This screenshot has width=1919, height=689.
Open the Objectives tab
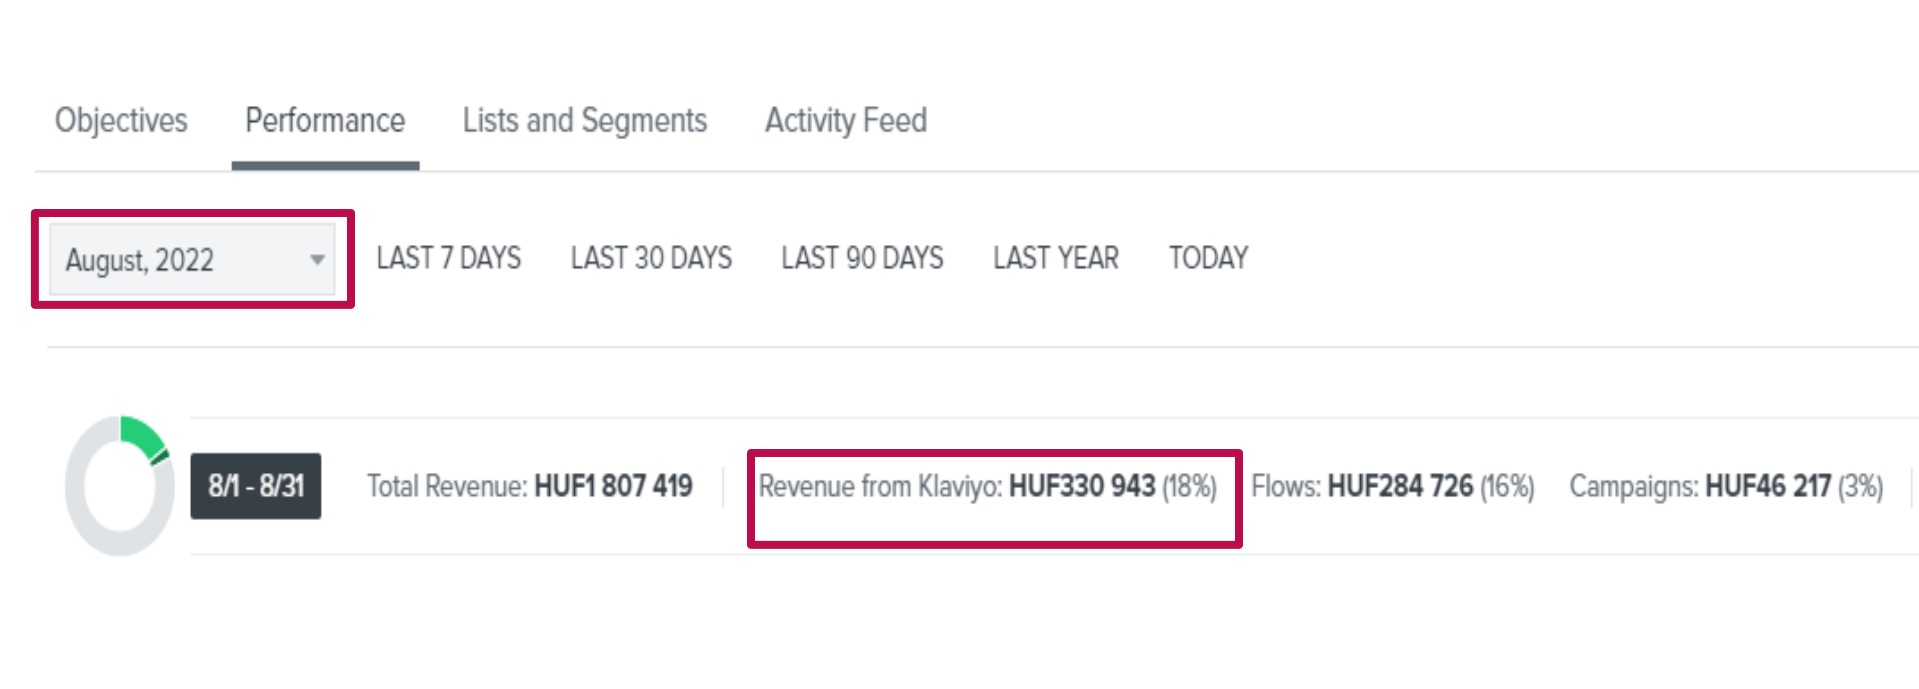pos(121,121)
